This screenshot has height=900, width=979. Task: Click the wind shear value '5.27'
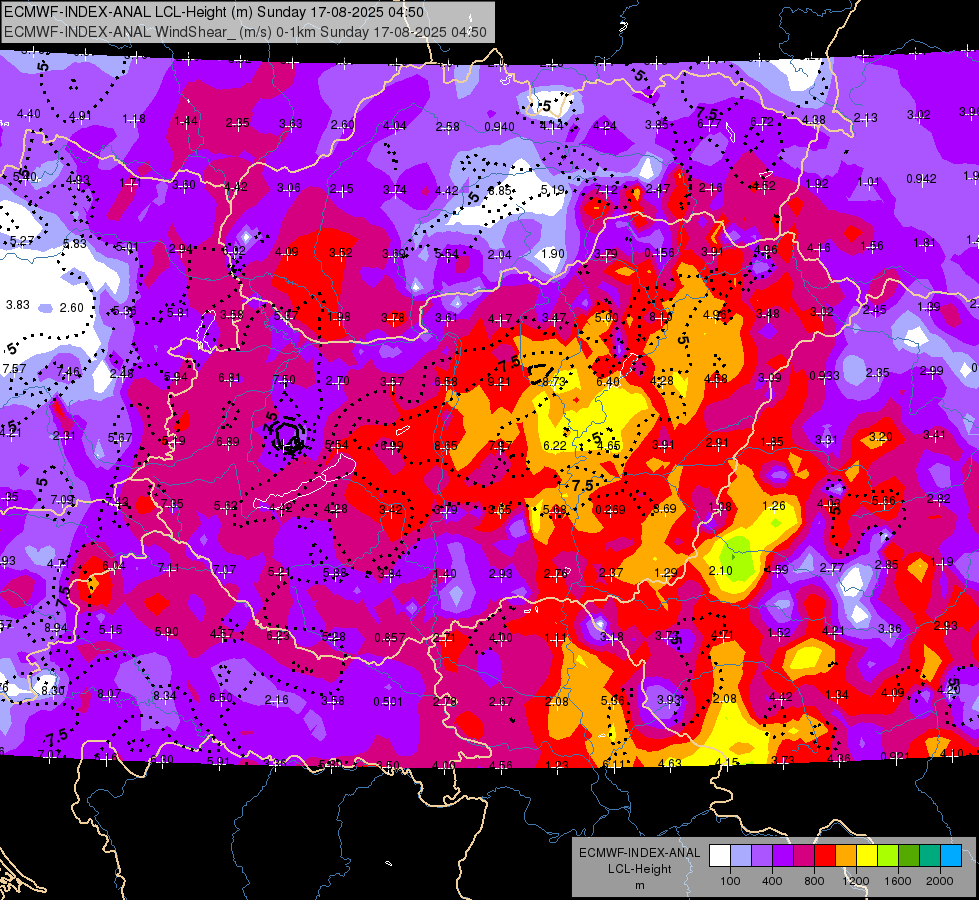tap(22, 240)
